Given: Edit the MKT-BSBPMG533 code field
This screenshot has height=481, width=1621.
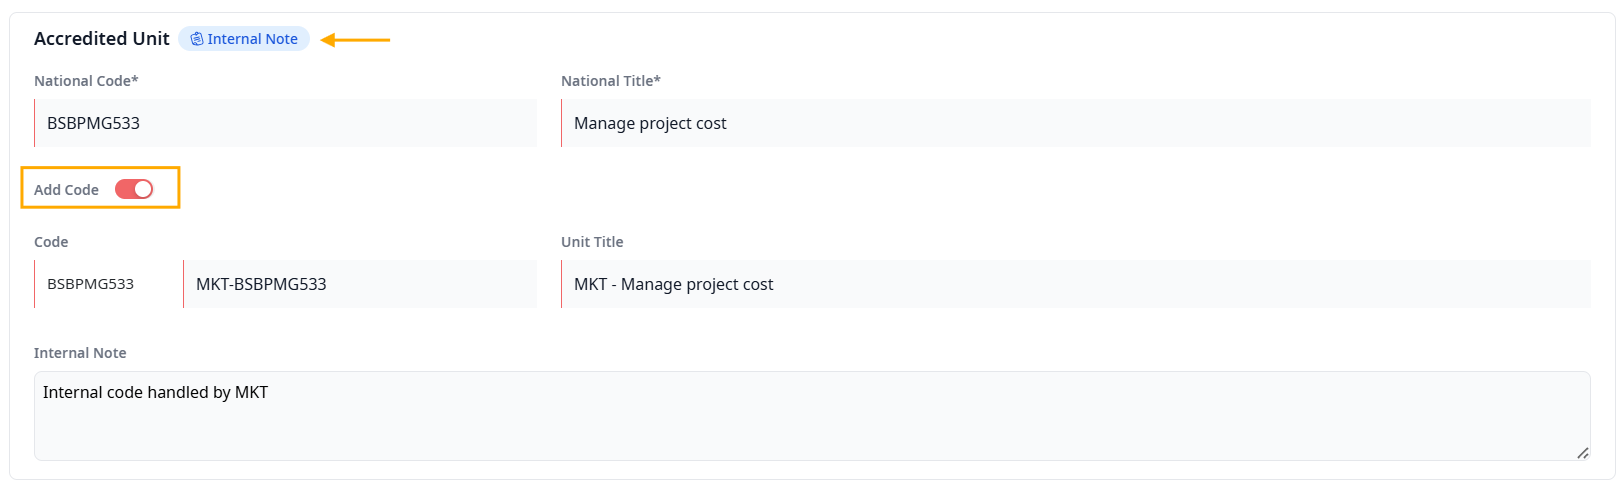Looking at the screenshot, I should pos(360,284).
